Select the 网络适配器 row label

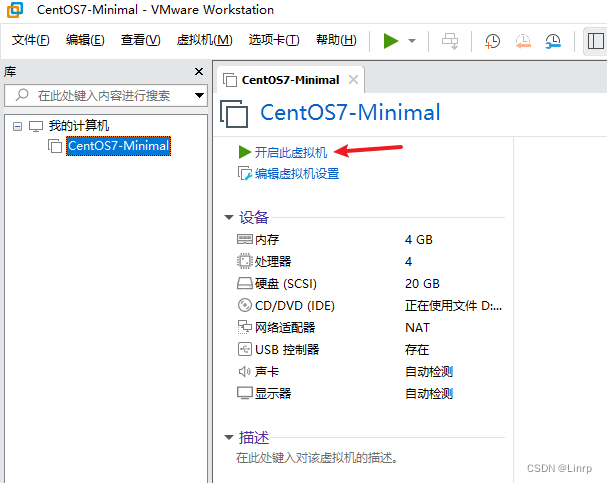click(x=285, y=328)
